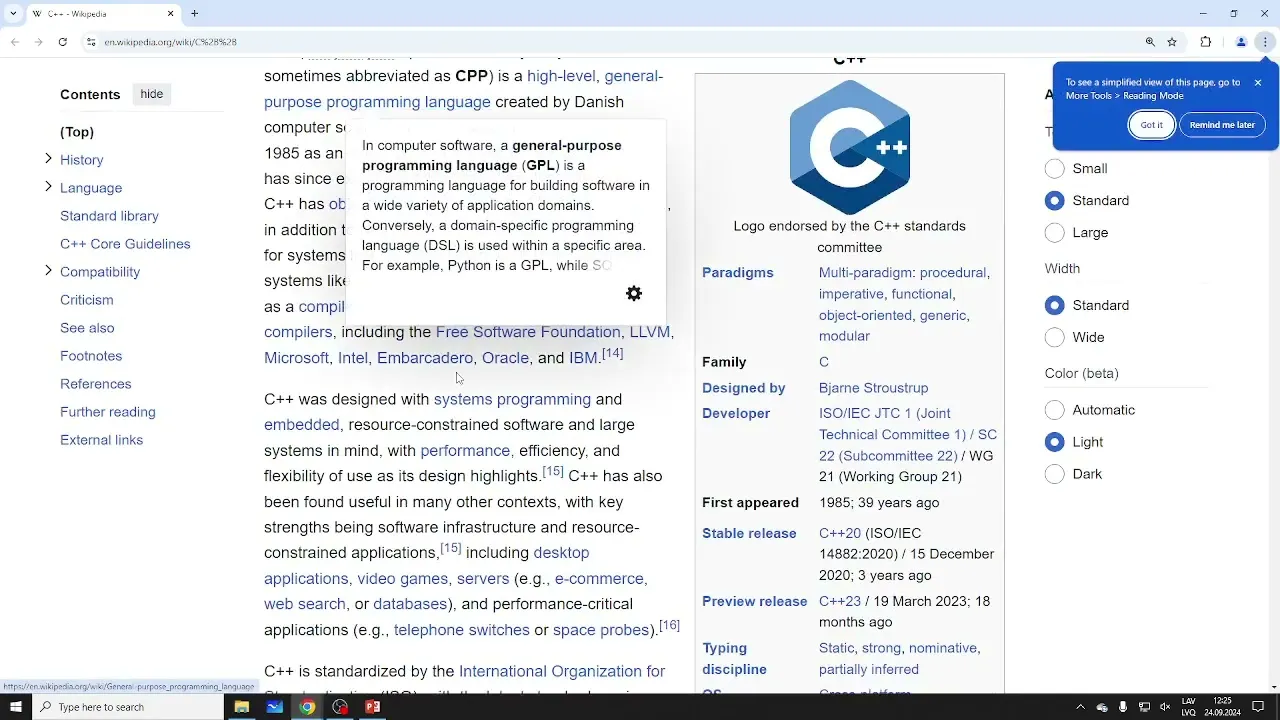
Task: Dismiss the Reading Mode tip with X
Action: tap(1258, 82)
